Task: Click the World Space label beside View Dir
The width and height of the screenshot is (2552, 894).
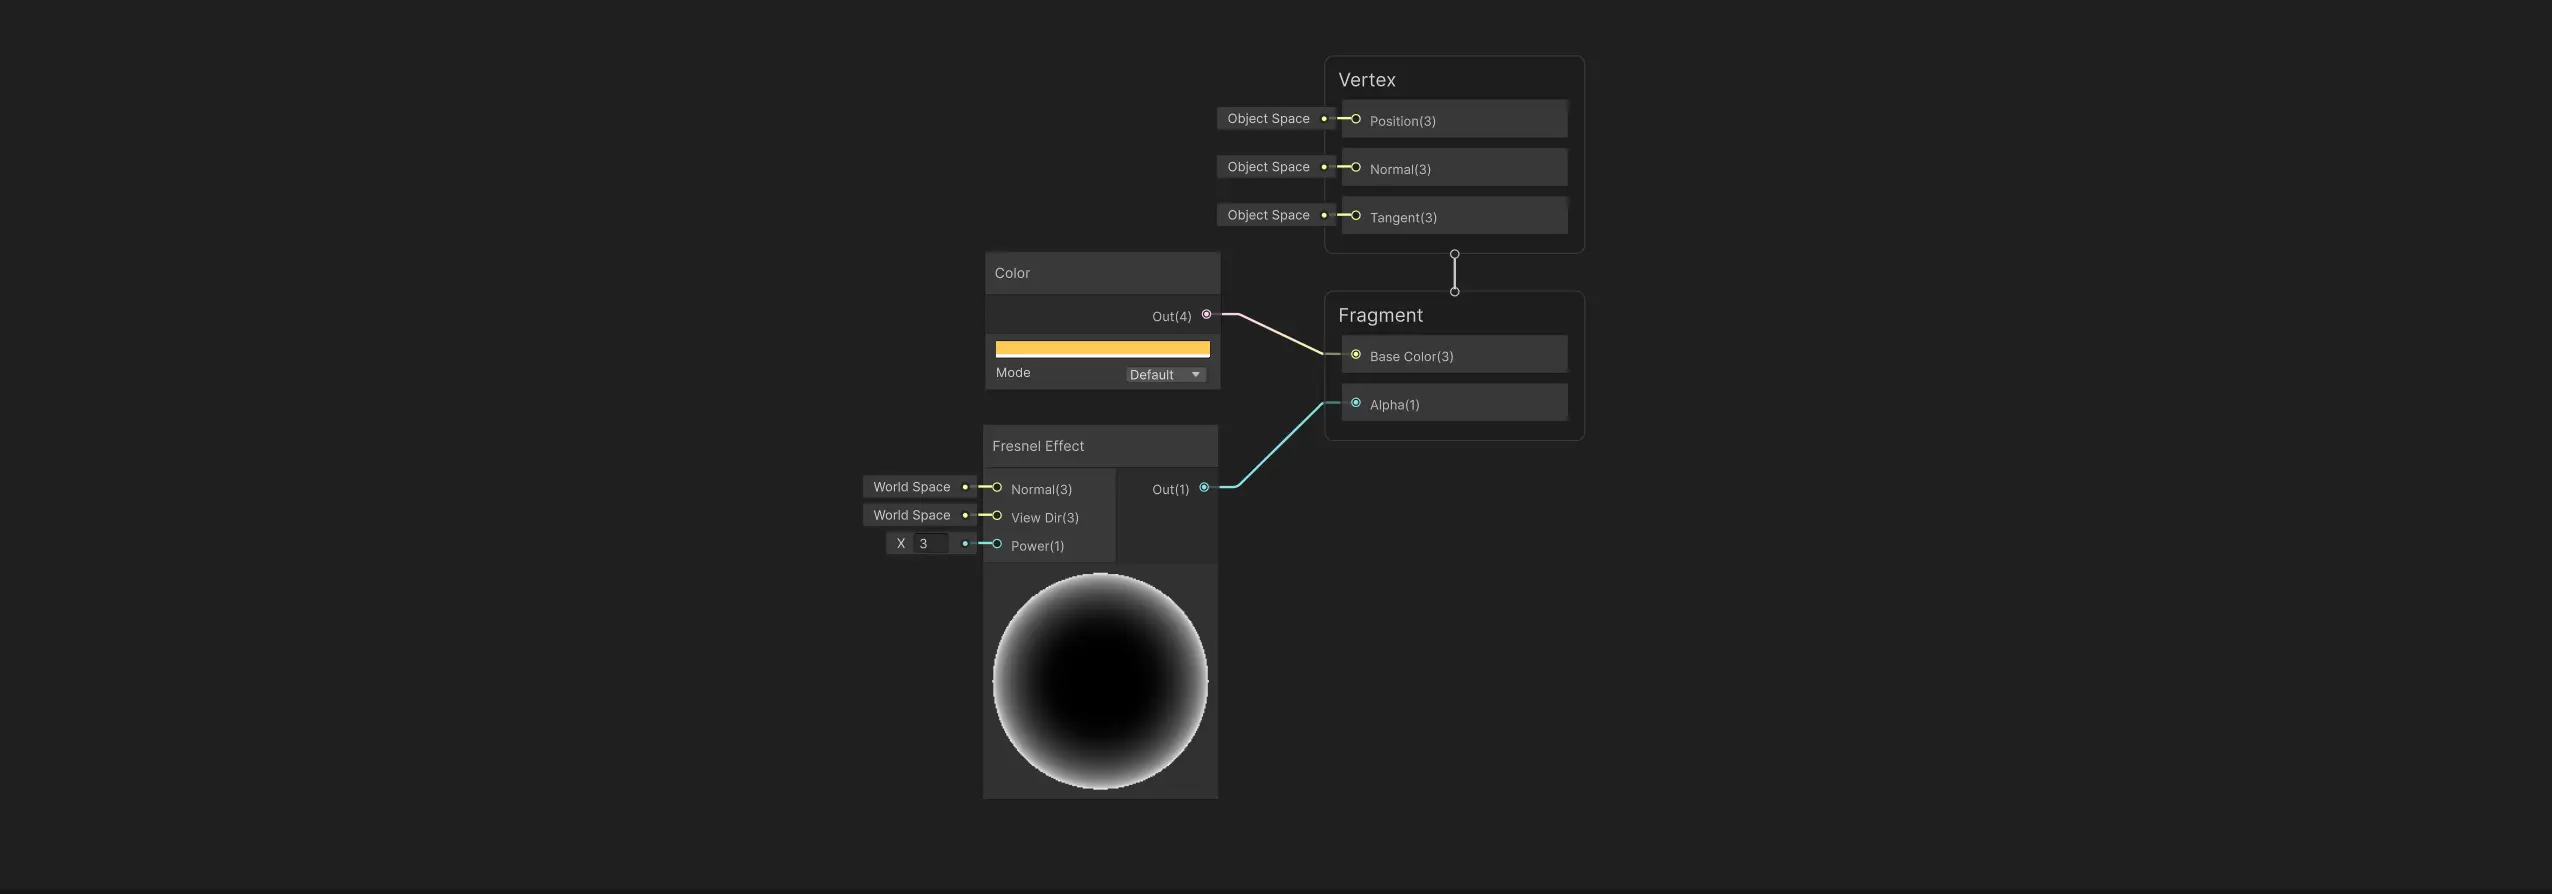Action: coord(911,516)
